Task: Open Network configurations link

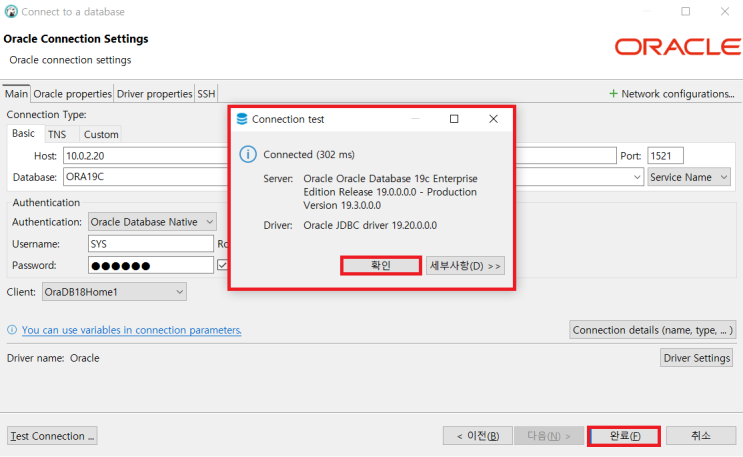Action: [678, 94]
